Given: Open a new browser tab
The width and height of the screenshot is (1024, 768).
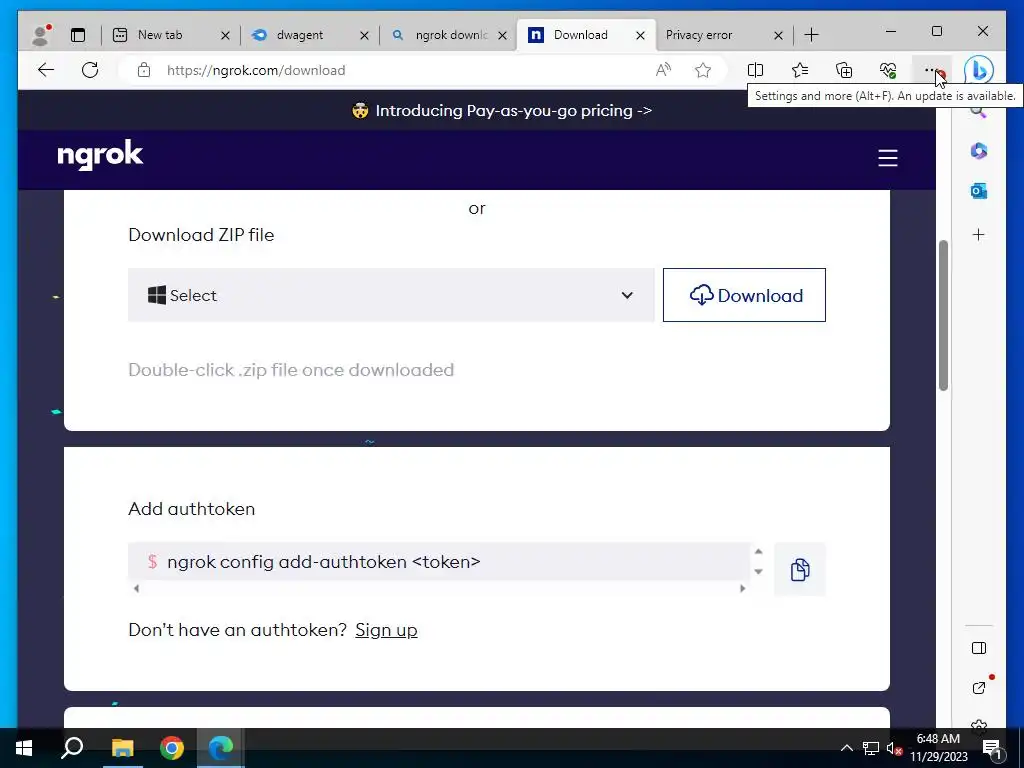Looking at the screenshot, I should tap(811, 35).
